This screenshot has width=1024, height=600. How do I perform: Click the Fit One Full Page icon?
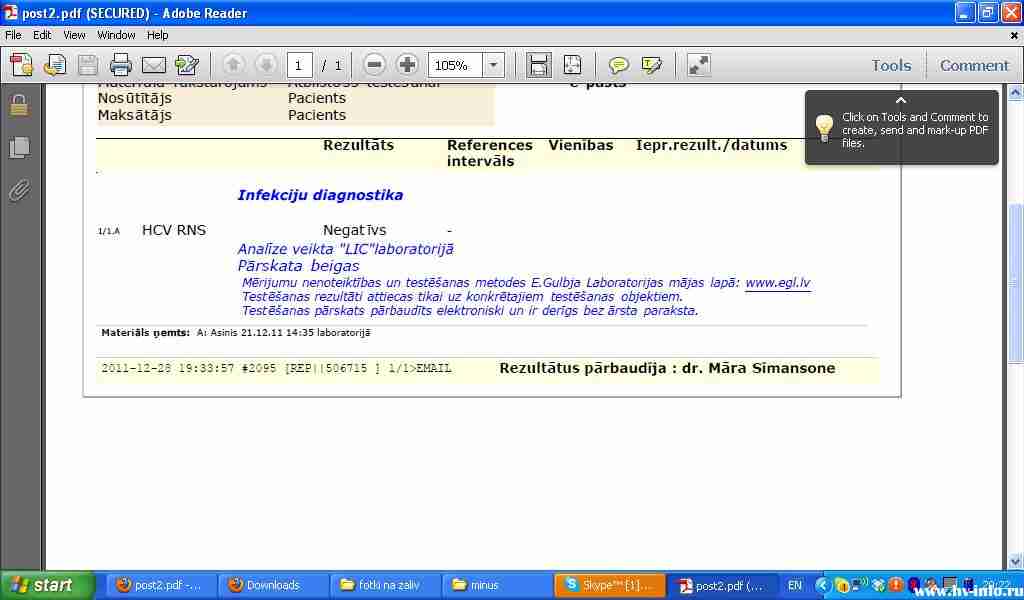tap(572, 65)
